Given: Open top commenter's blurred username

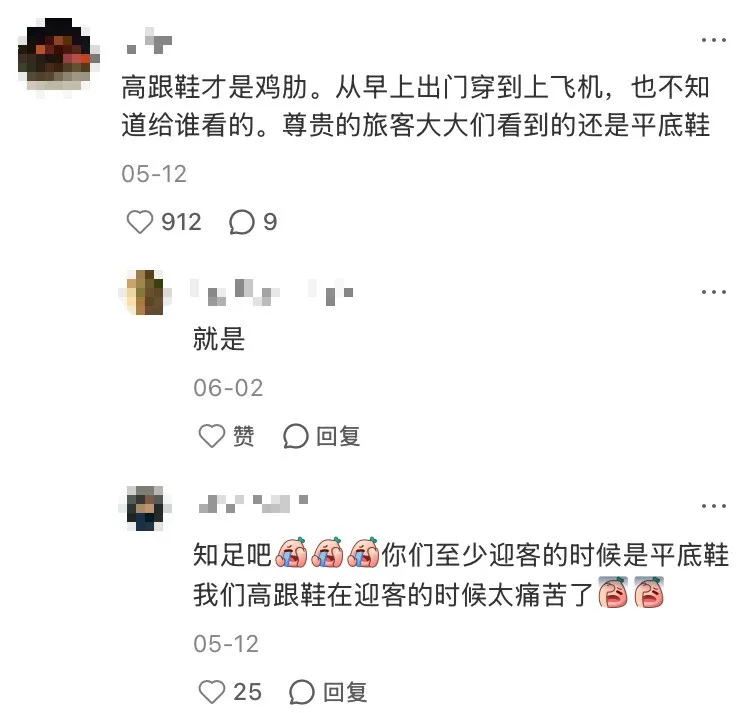Looking at the screenshot, I should (x=149, y=42).
